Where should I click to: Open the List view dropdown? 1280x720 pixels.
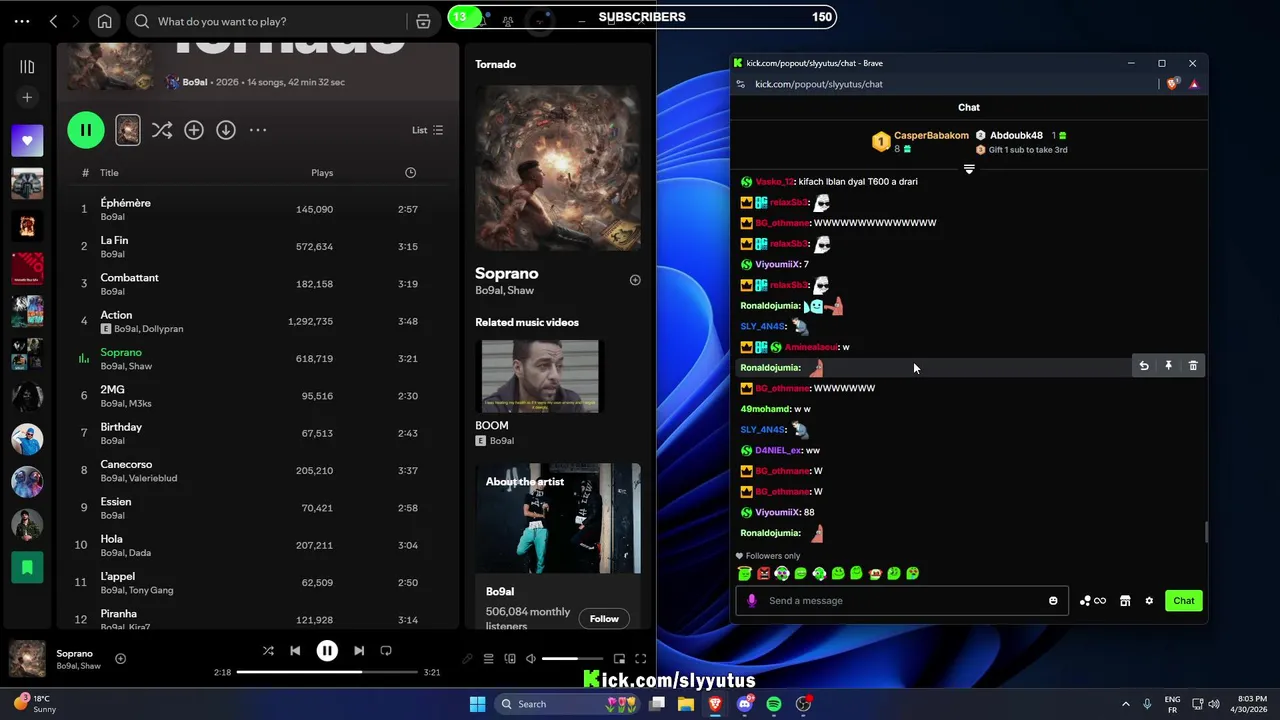(427, 130)
